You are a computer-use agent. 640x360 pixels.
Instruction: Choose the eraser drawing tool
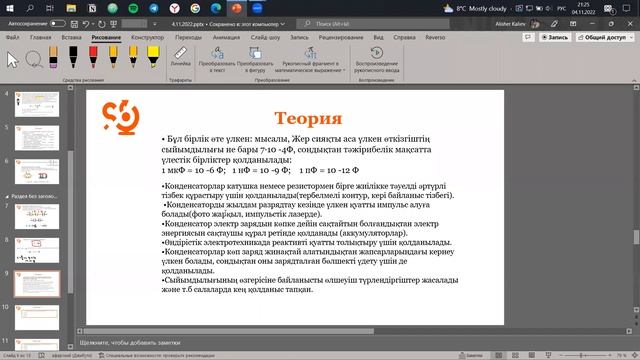(x=53, y=56)
